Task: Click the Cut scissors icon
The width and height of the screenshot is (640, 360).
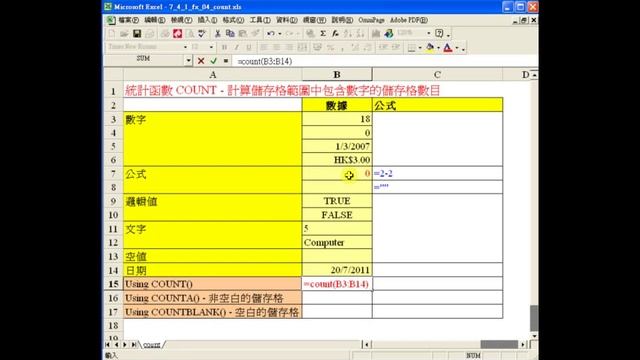Action: 218,33
